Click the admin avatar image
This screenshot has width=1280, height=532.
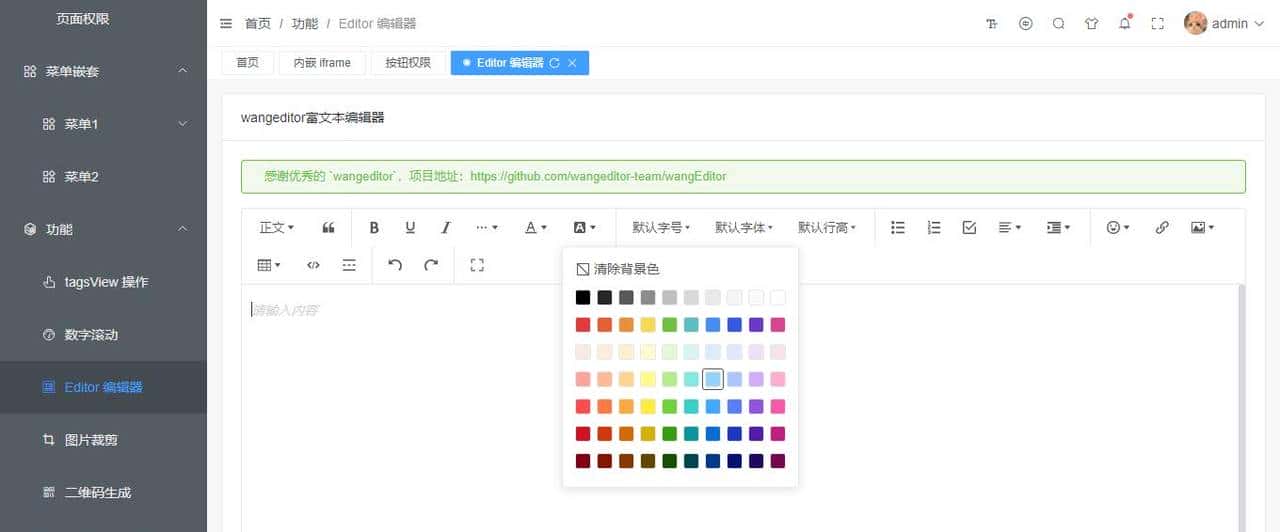click(x=1195, y=23)
